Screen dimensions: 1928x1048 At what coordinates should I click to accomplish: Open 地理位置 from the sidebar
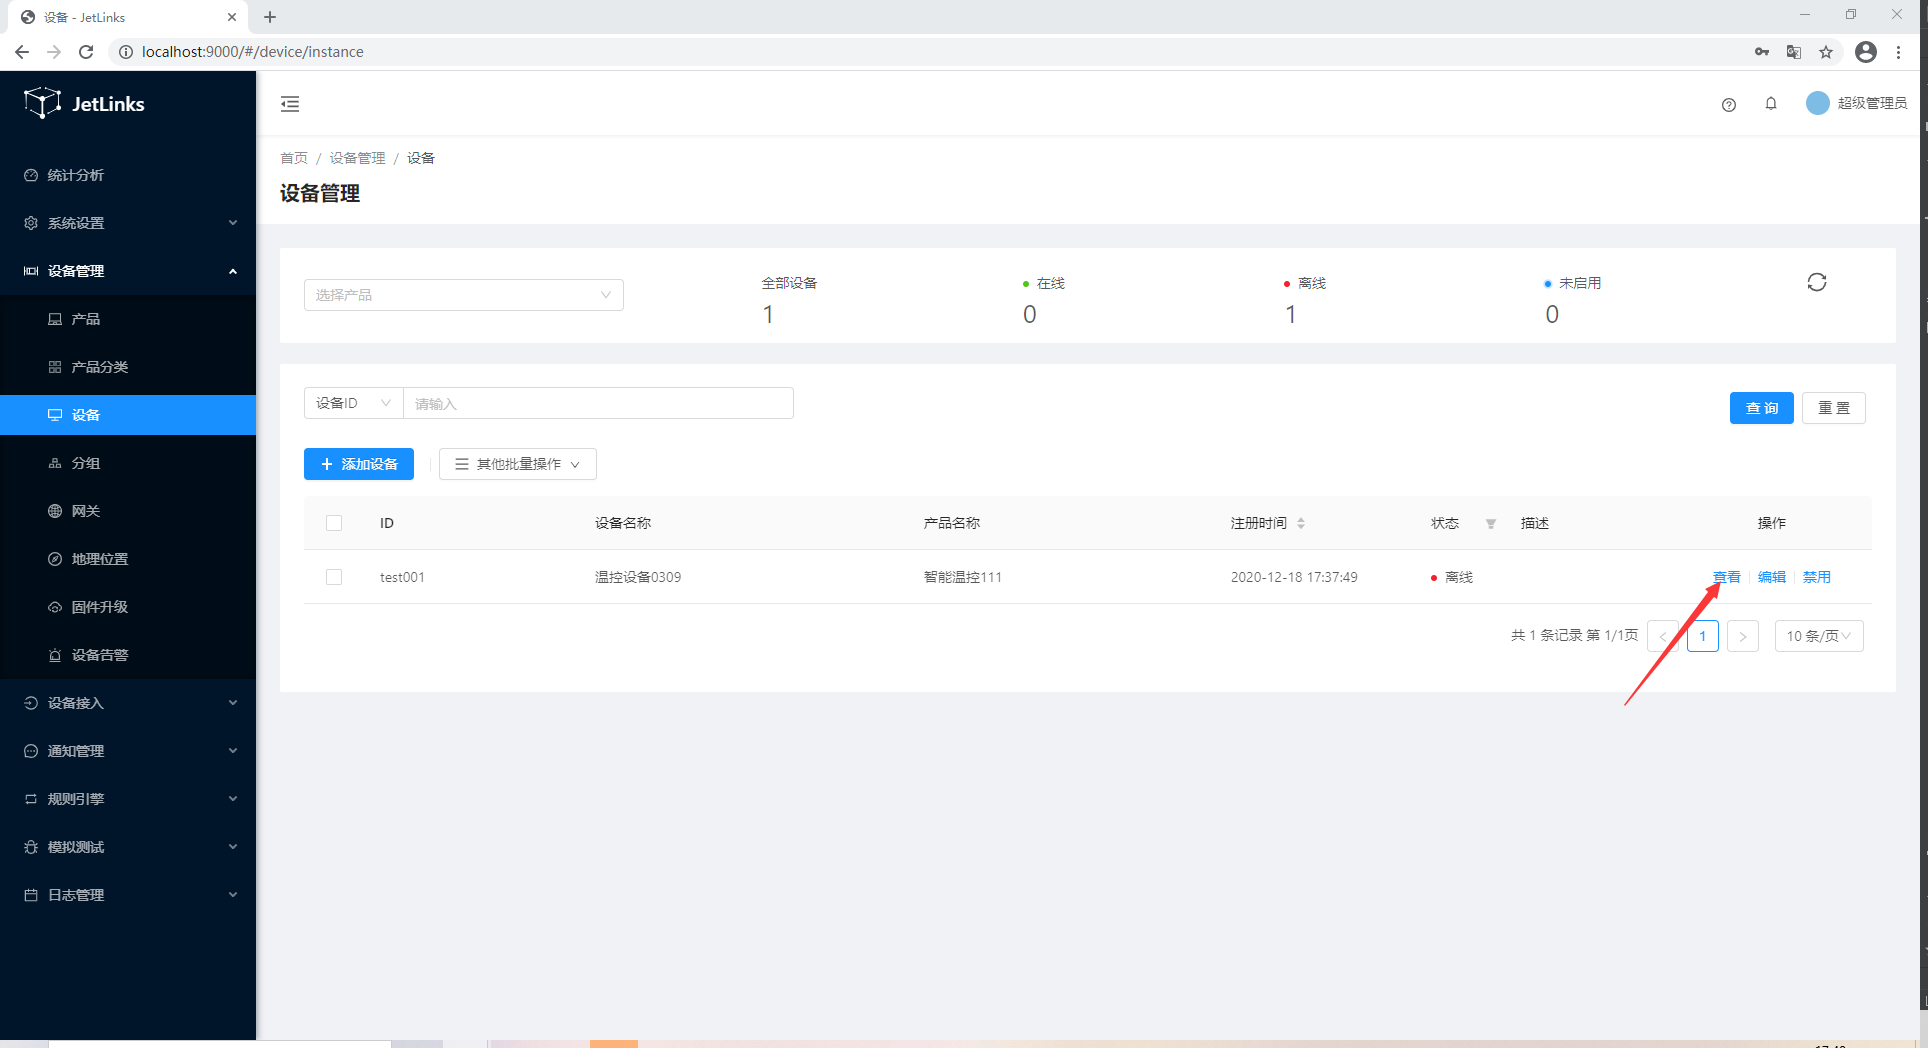coord(99,559)
